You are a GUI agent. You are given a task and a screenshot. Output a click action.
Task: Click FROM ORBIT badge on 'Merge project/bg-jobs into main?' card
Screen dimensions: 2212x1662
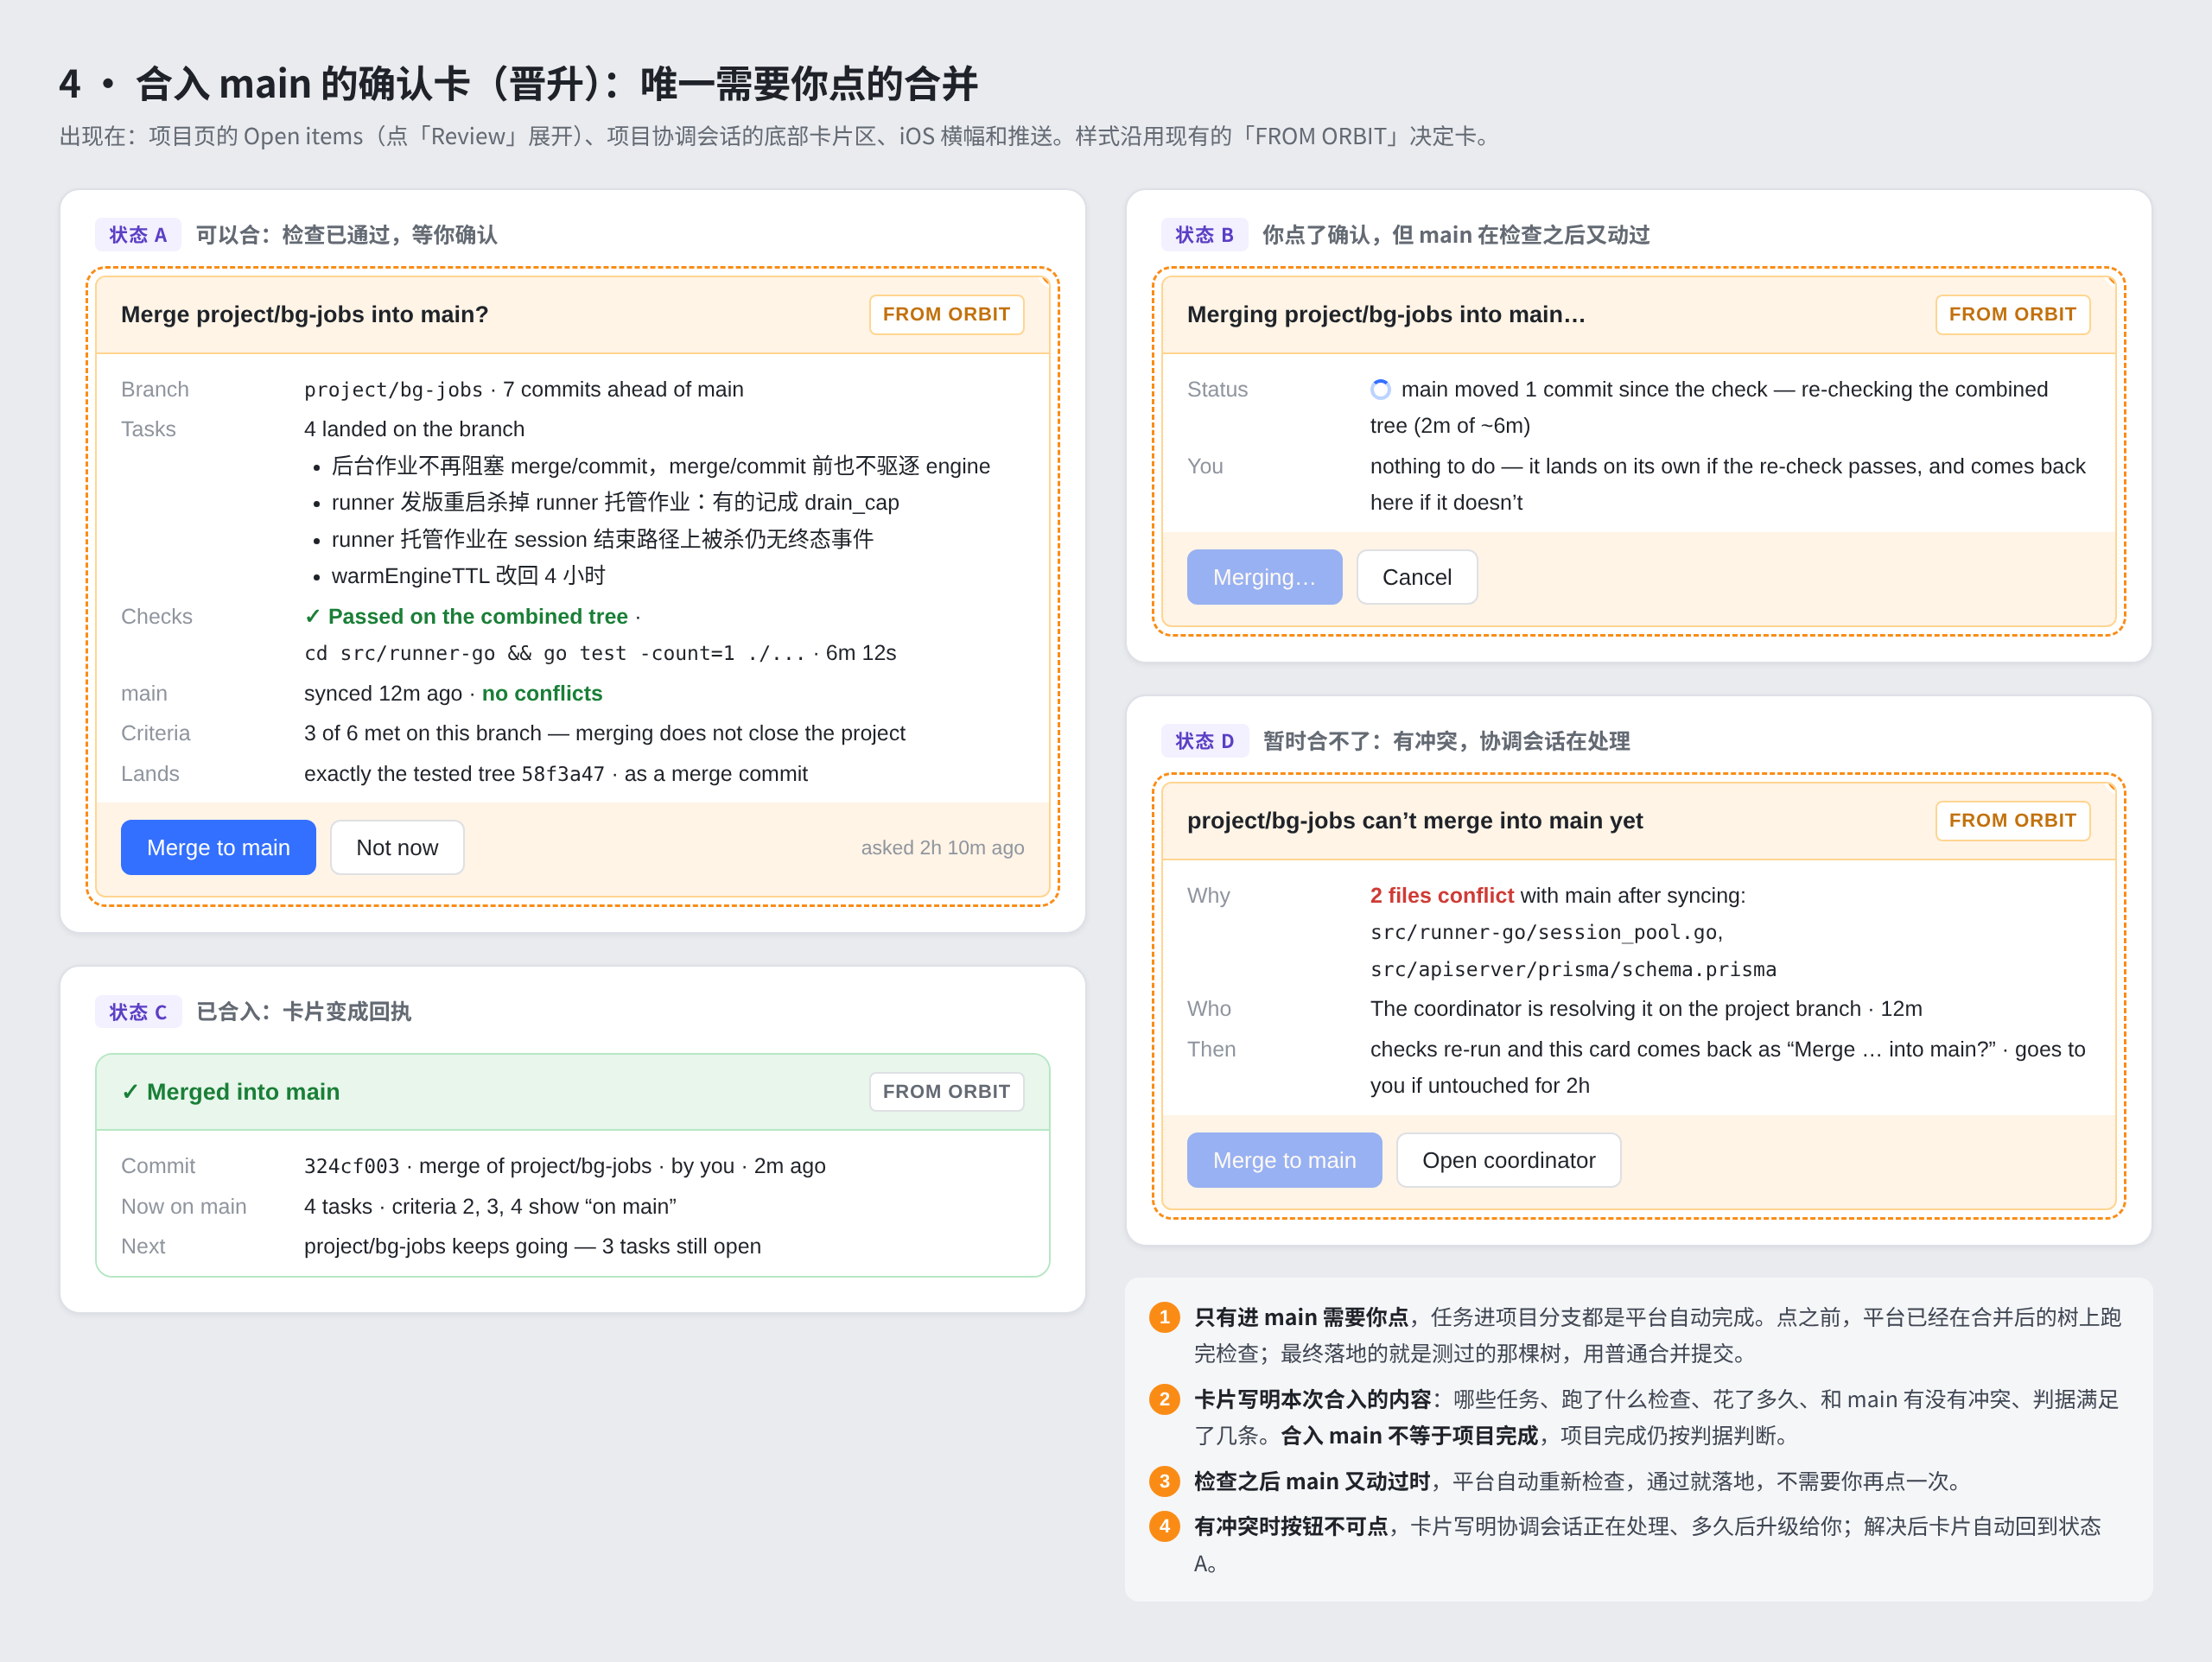(946, 314)
